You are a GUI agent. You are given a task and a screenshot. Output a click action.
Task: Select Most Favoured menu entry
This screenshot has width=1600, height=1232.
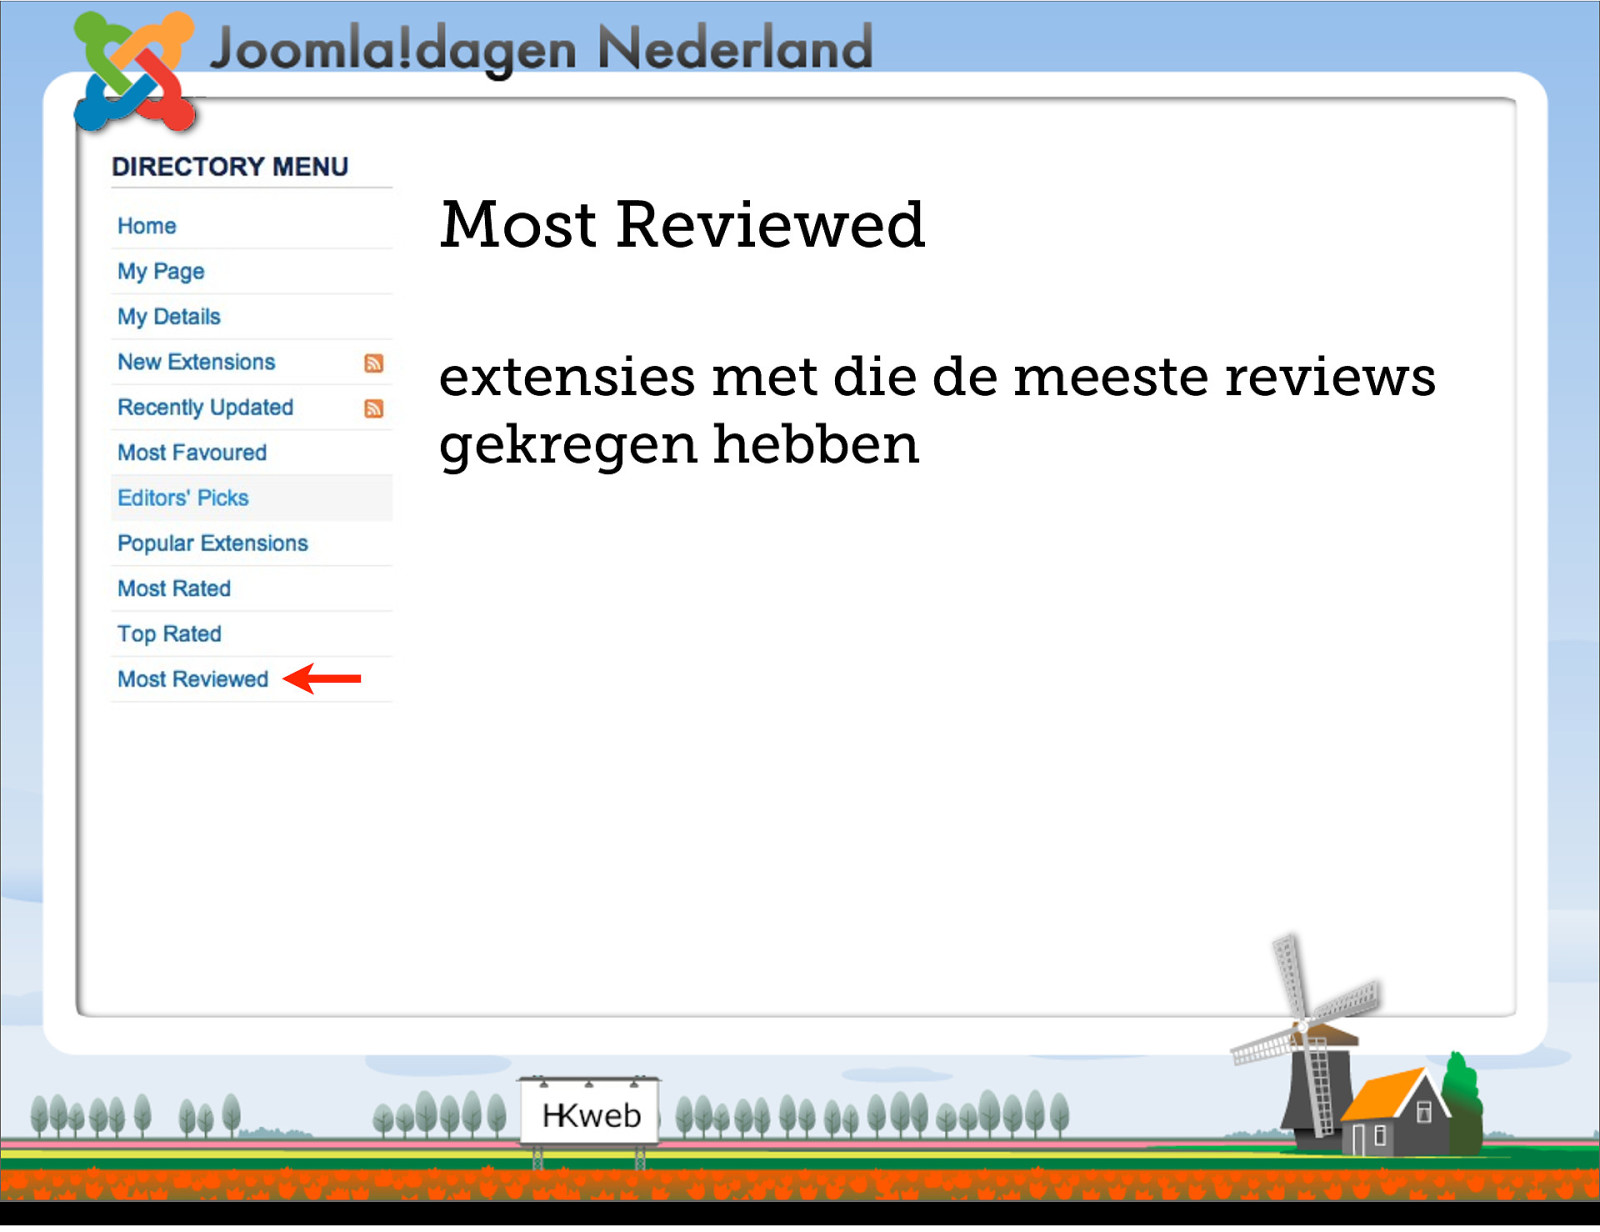coord(192,453)
